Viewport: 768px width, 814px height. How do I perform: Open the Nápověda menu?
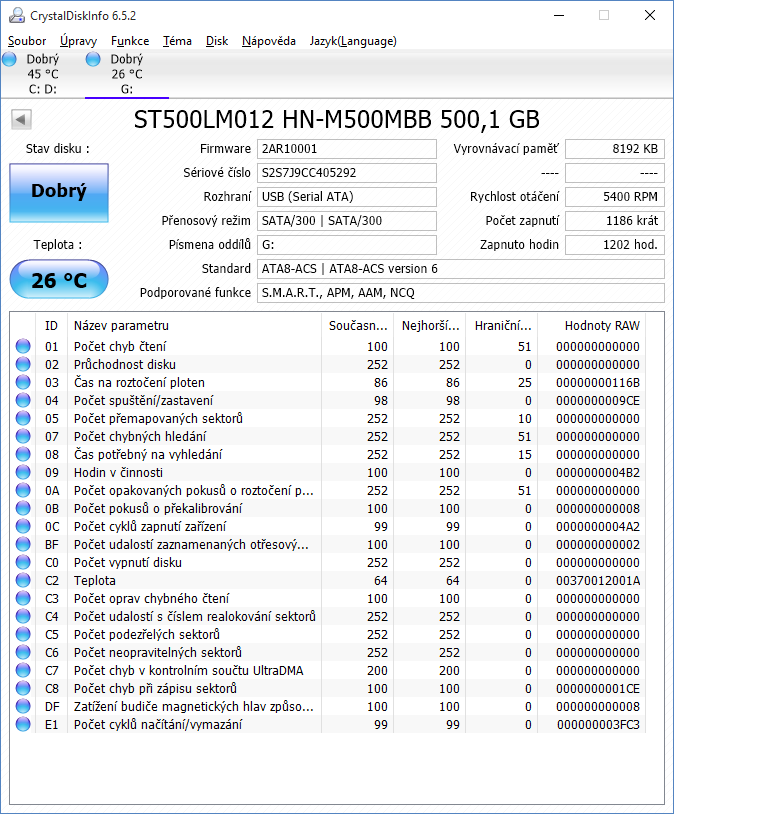269,41
